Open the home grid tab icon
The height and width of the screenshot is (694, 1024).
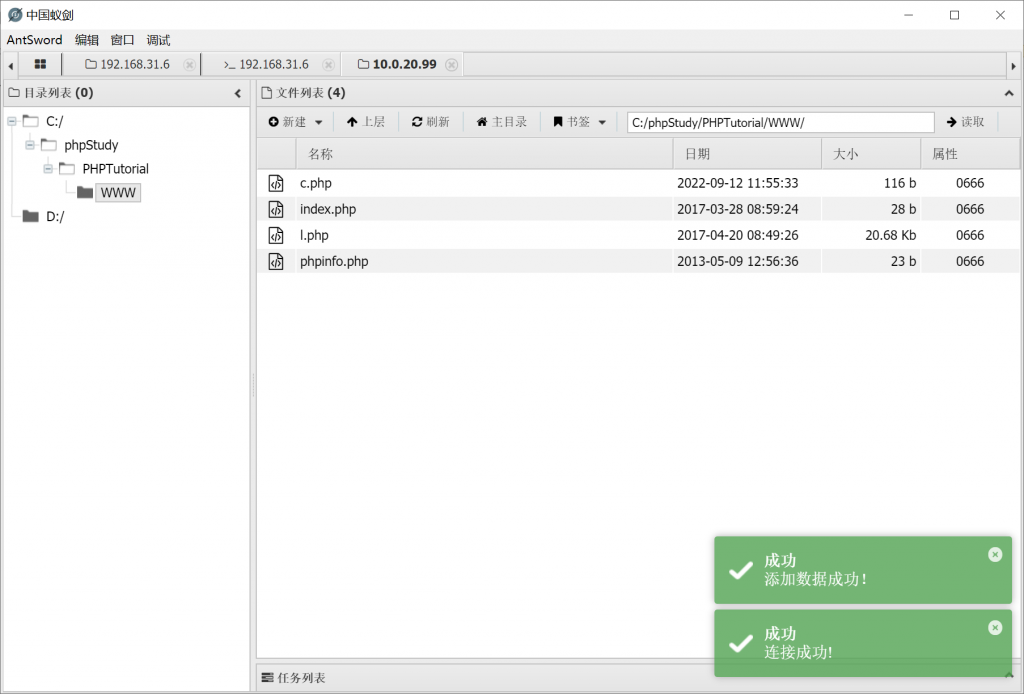(x=40, y=64)
